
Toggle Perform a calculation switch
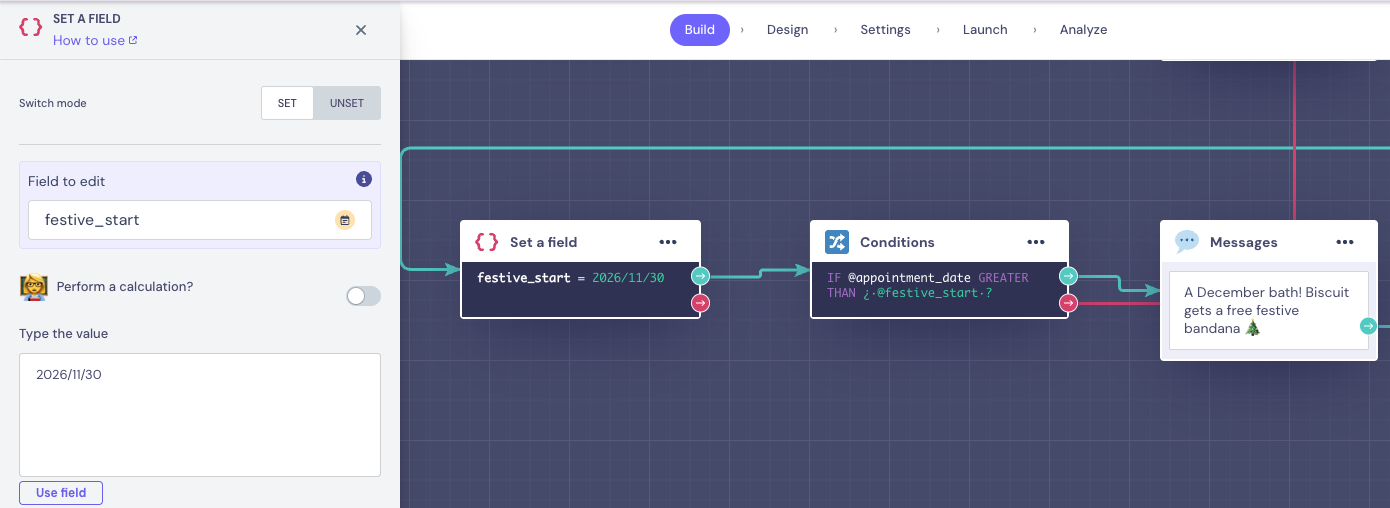(363, 296)
